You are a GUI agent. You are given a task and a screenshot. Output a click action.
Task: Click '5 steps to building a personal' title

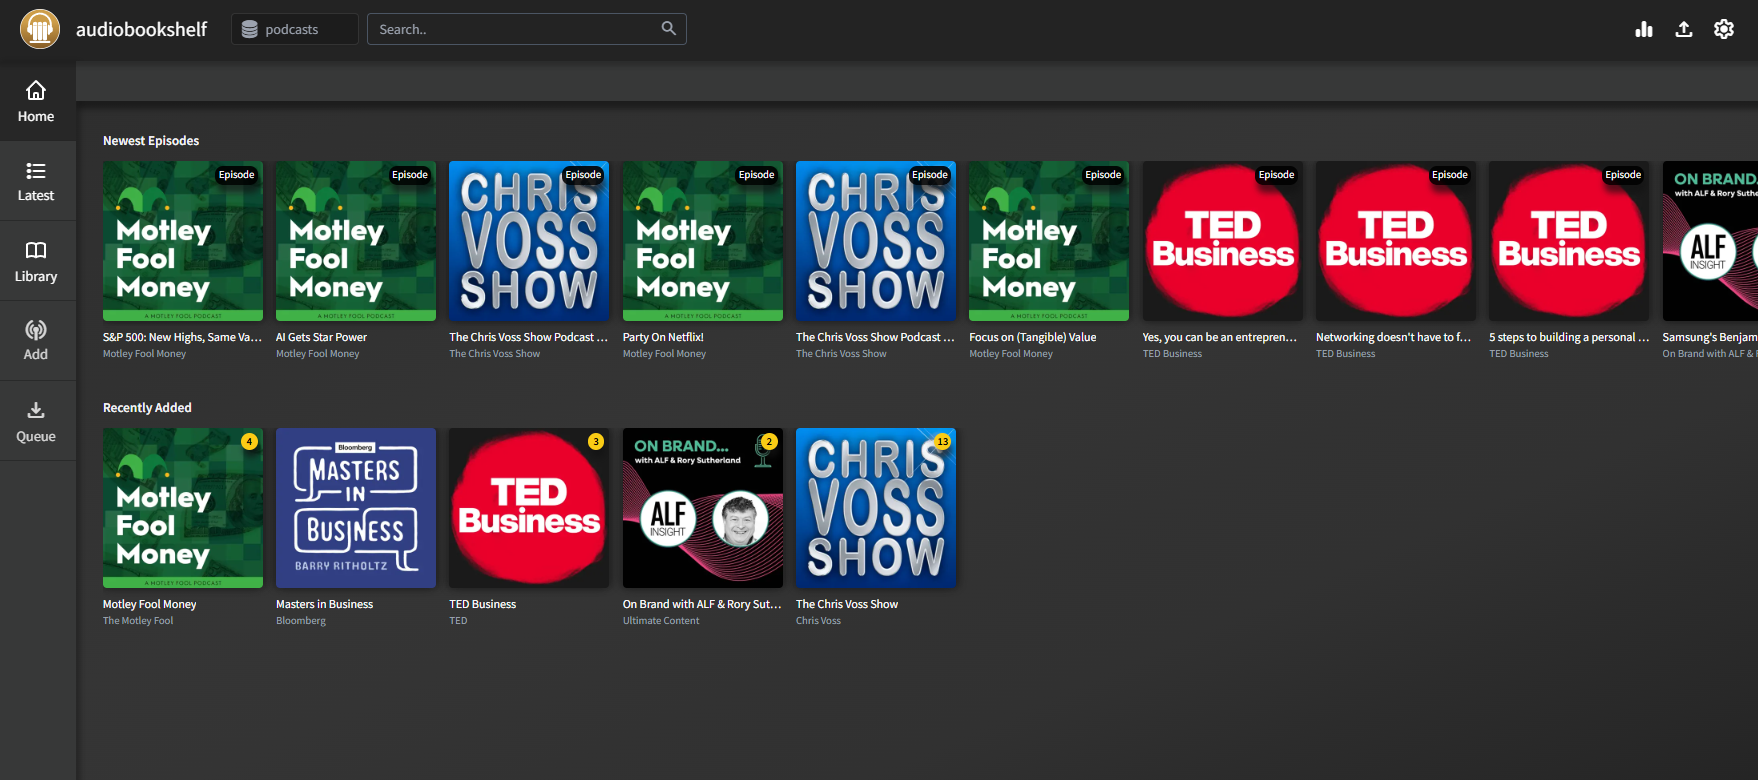[1569, 338]
